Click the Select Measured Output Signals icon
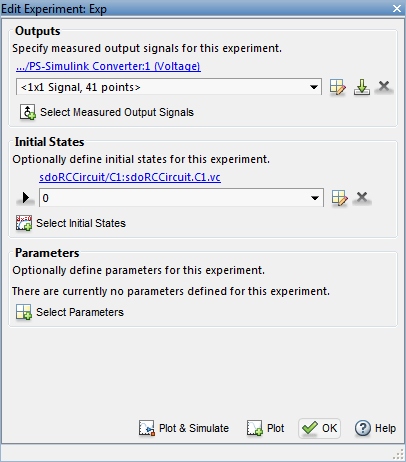Image resolution: width=406 pixels, height=462 pixels. coord(28,112)
